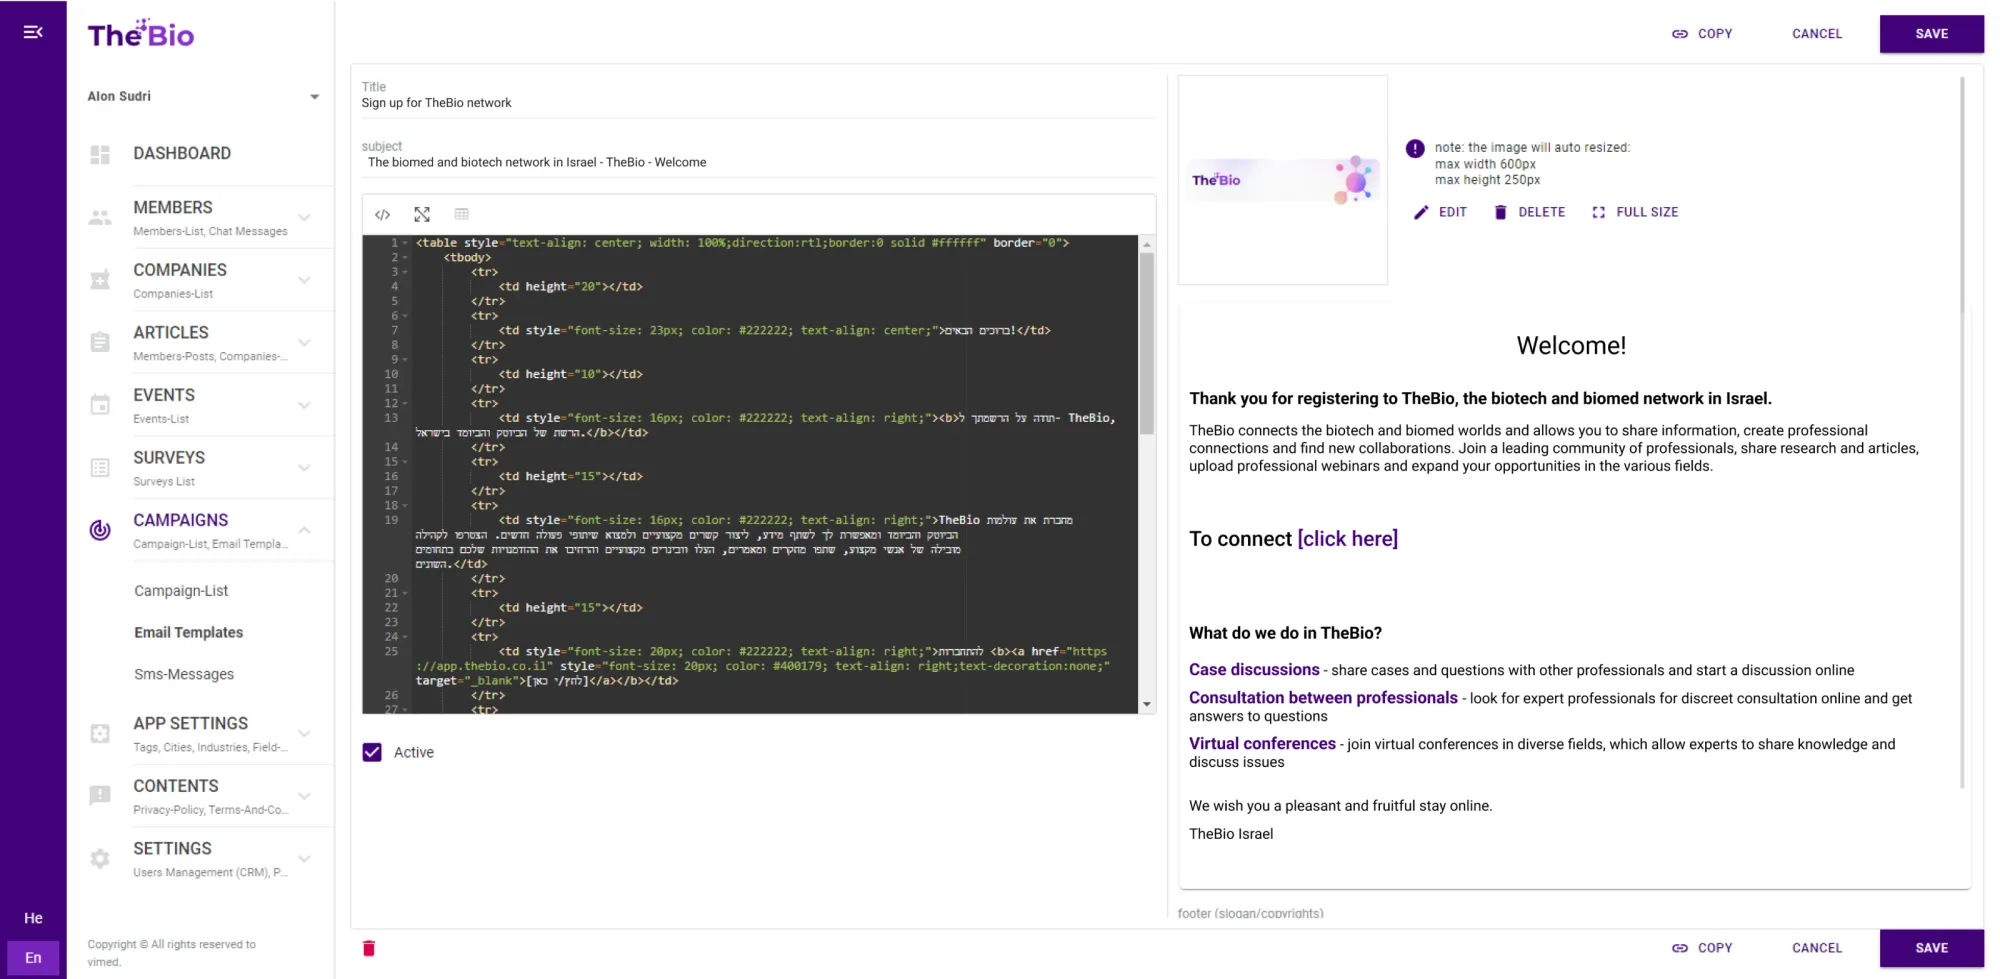Go to Dashboard menu item

[182, 153]
